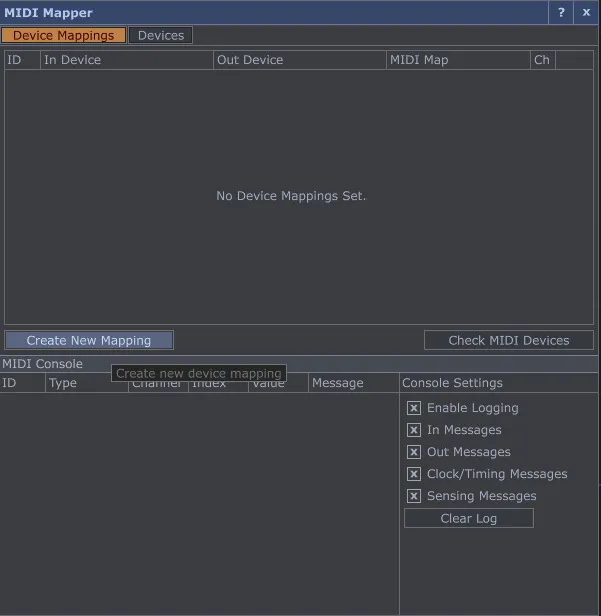Click the Message column in MIDI Console
The width and height of the screenshot is (601, 616).
(x=354, y=383)
